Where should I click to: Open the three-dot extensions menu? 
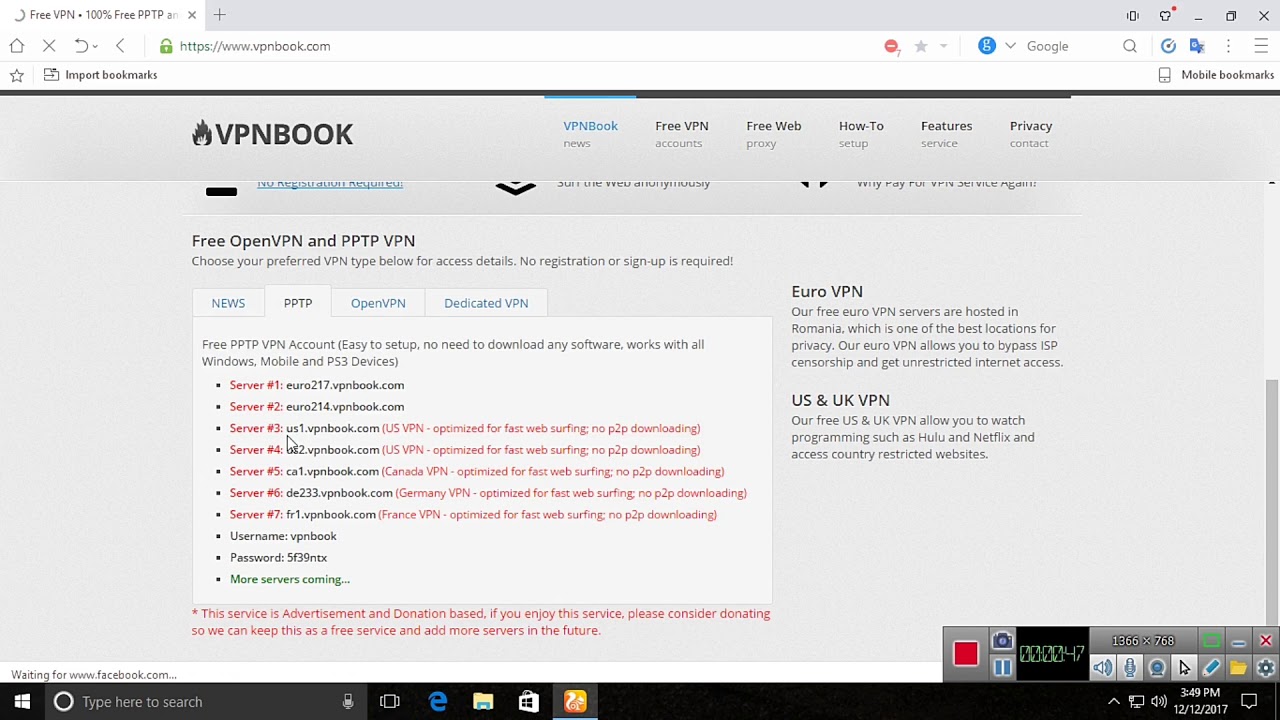pyautogui.click(x=1229, y=46)
